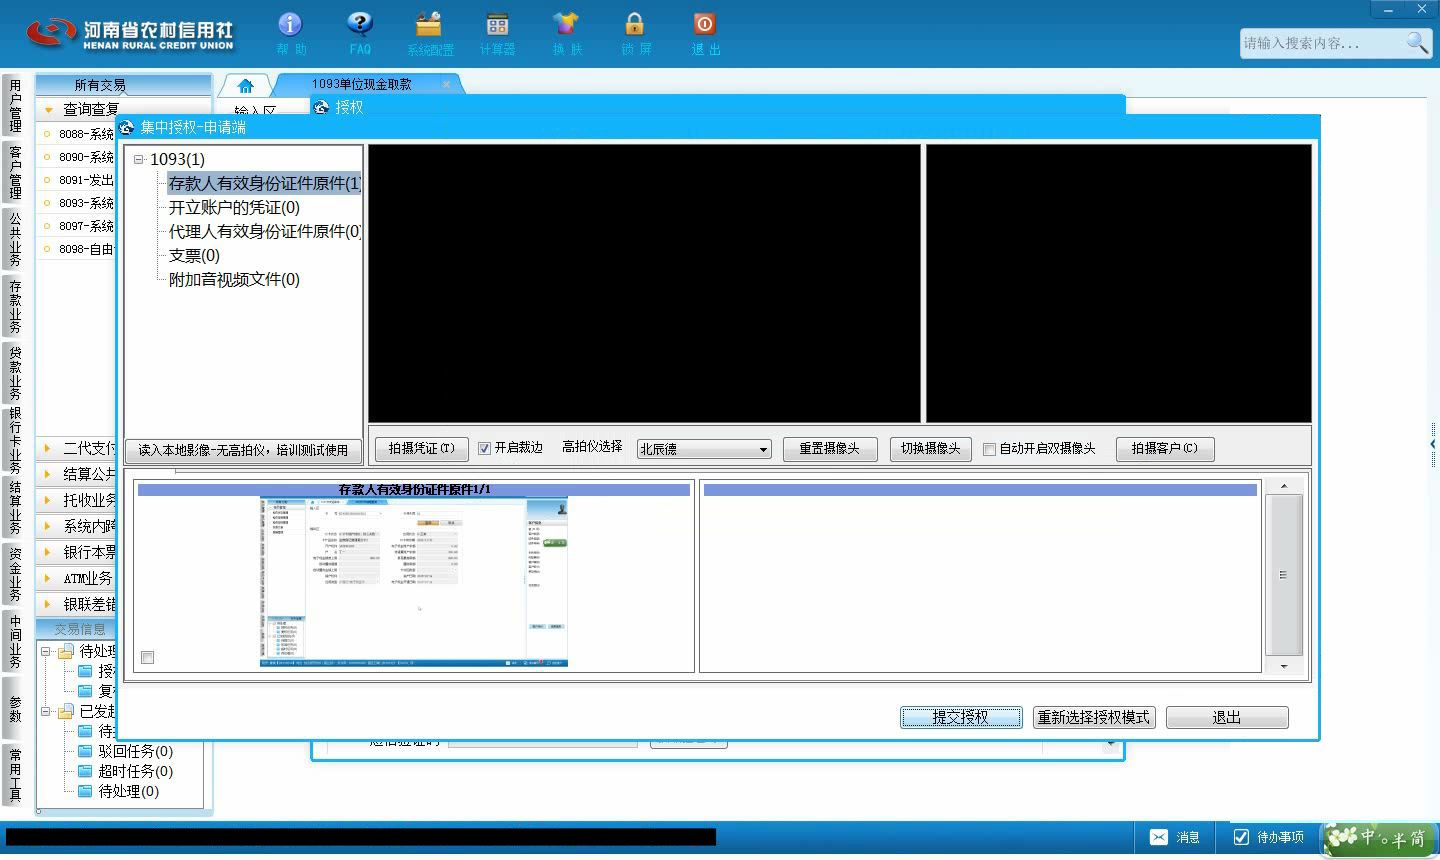Close the 1093单位现金取款 tab
This screenshot has width=1440, height=860.
[x=446, y=84]
